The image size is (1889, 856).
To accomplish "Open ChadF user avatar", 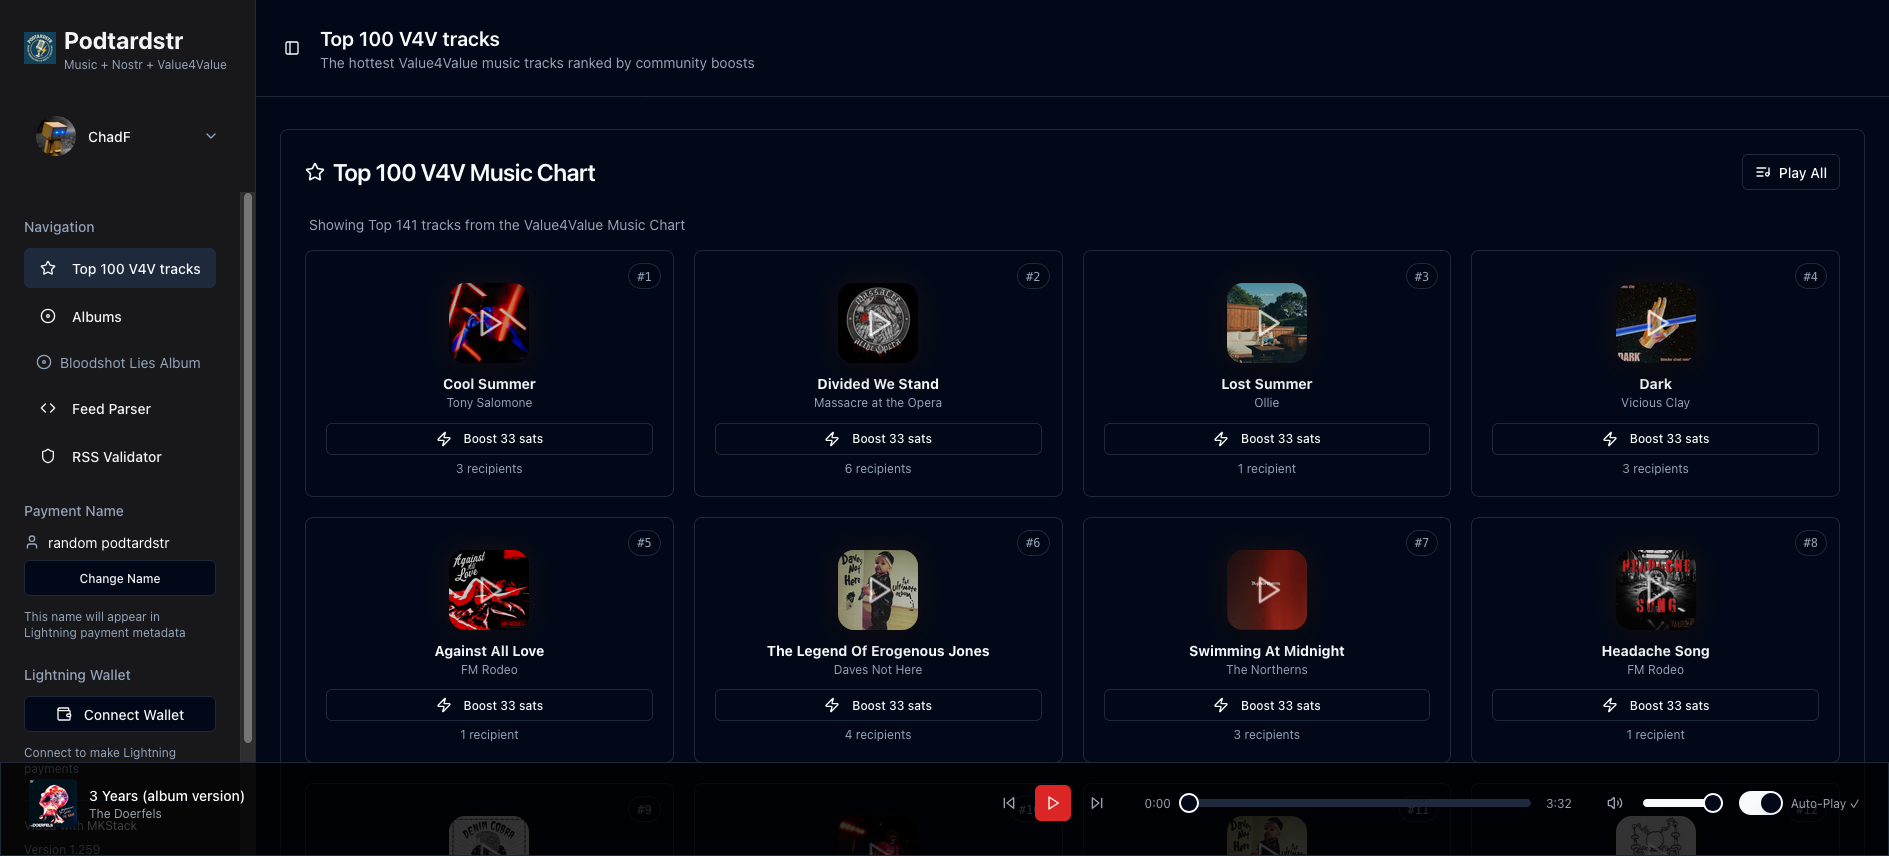I will (56, 137).
